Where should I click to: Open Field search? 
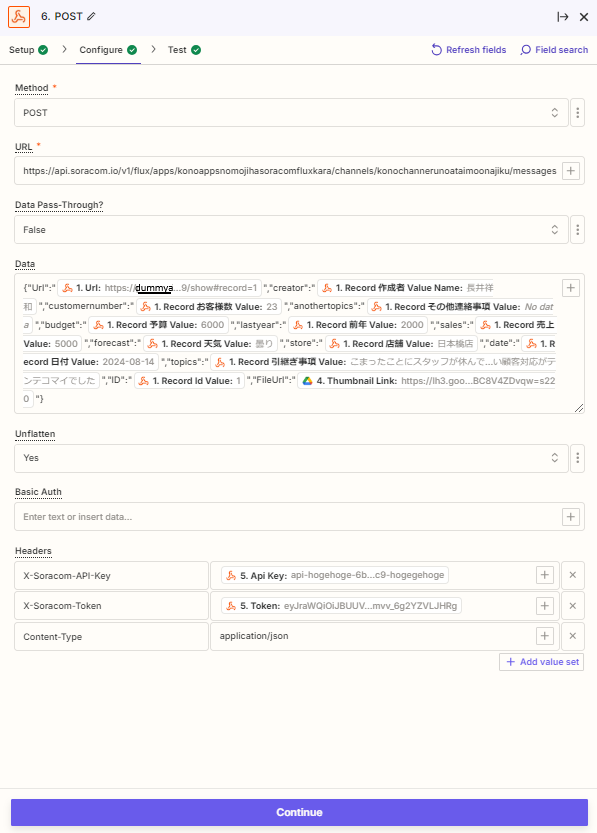pyautogui.click(x=554, y=50)
